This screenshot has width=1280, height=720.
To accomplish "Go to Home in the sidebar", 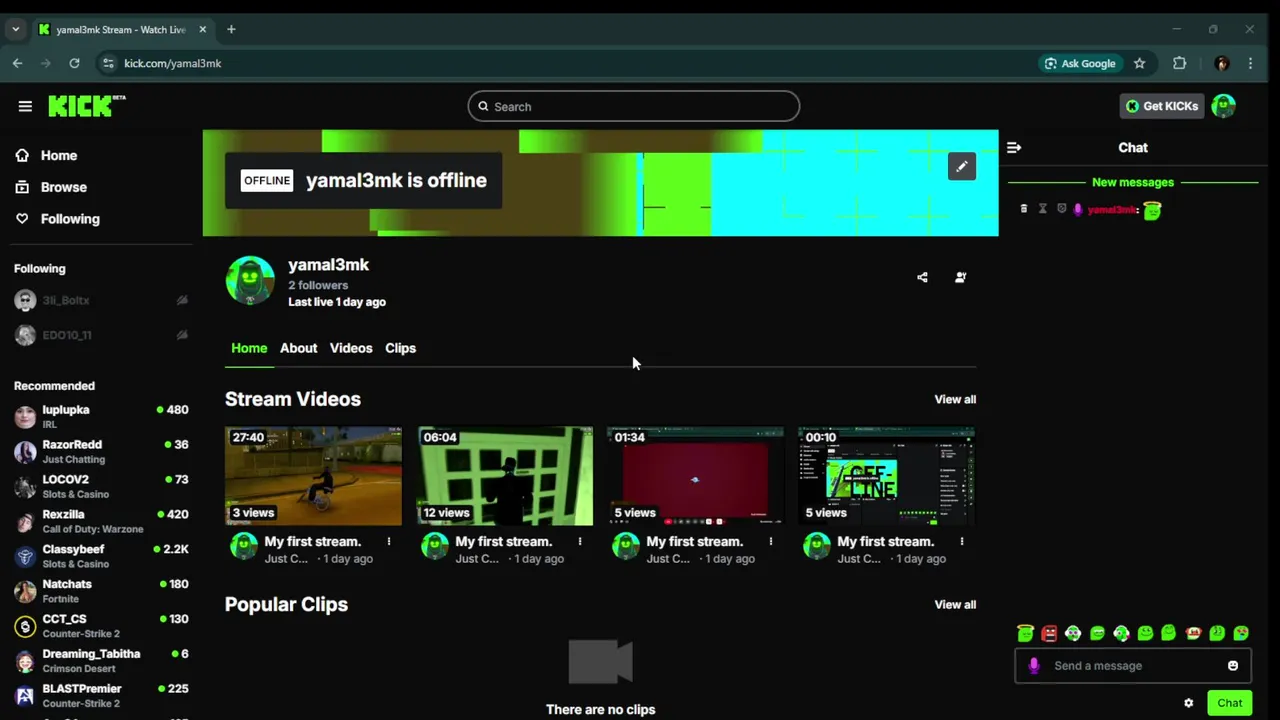I will pyautogui.click(x=47, y=155).
